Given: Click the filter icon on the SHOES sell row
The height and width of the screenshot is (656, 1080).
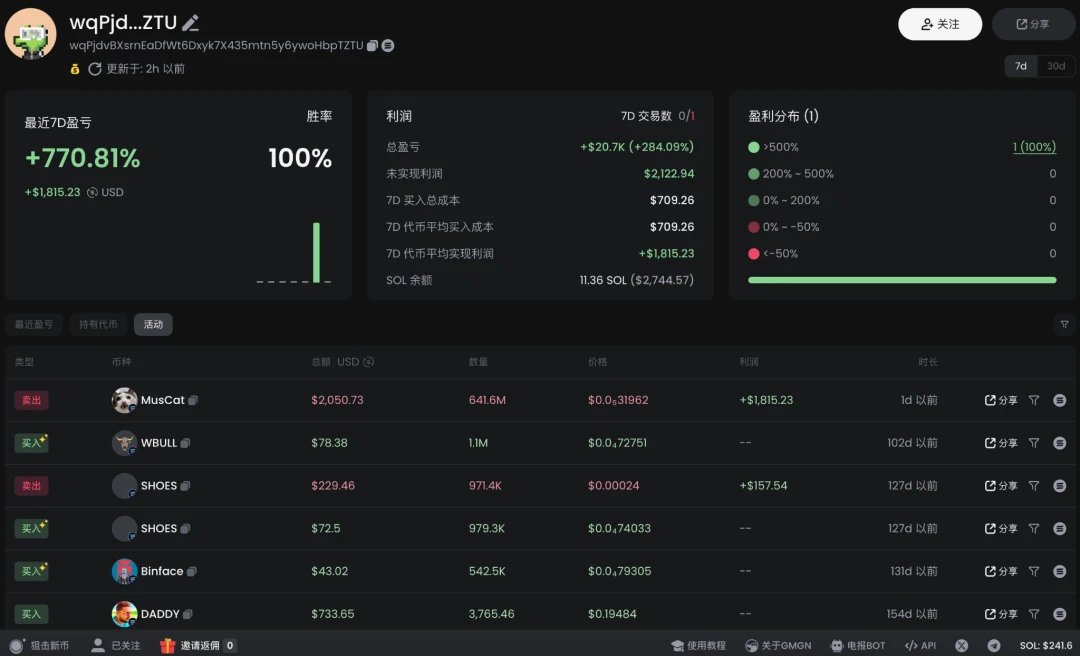Looking at the screenshot, I should click(1033, 486).
